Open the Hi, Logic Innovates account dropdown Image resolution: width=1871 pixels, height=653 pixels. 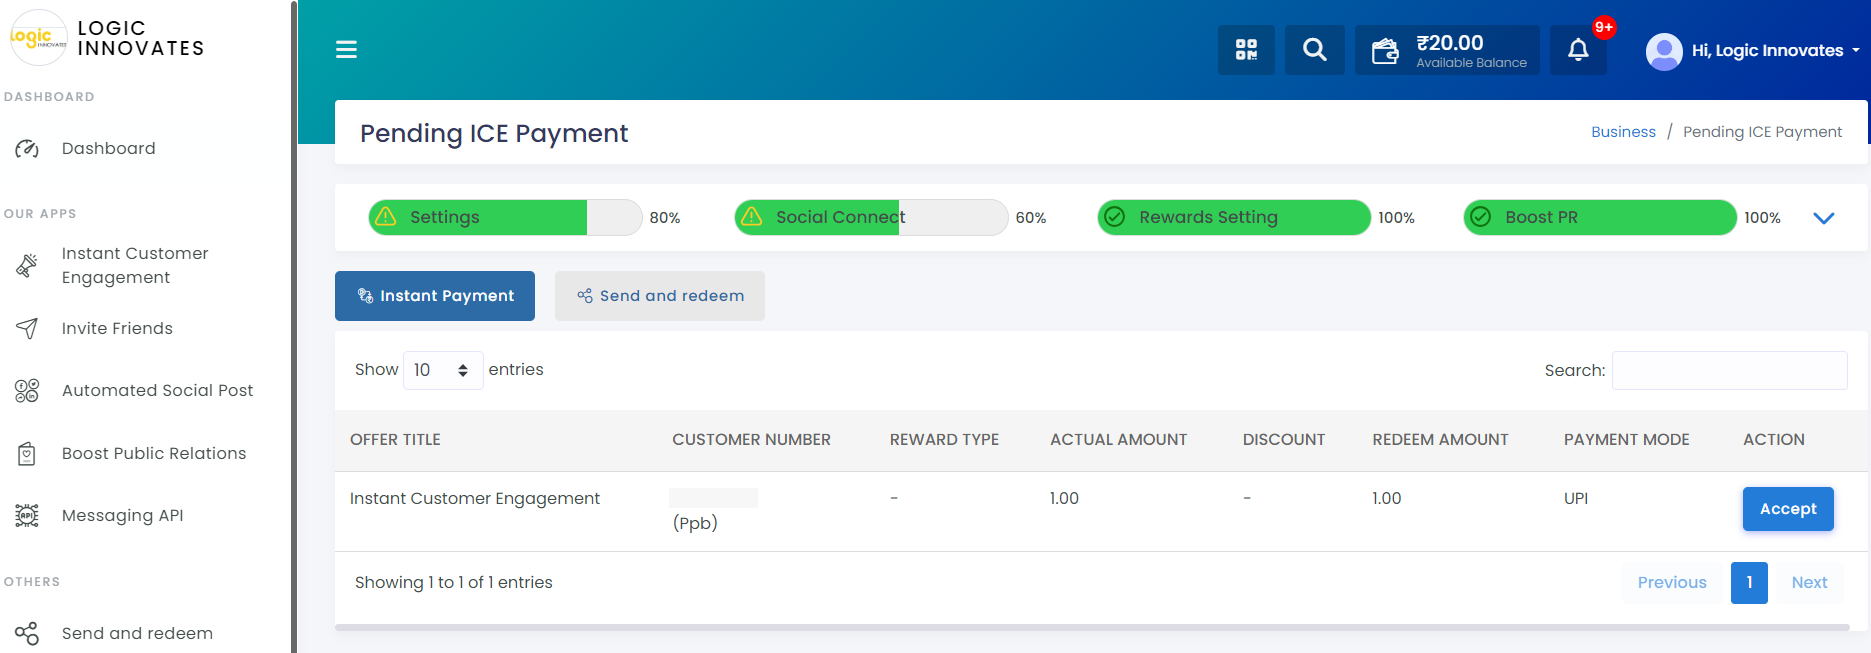[1775, 51]
